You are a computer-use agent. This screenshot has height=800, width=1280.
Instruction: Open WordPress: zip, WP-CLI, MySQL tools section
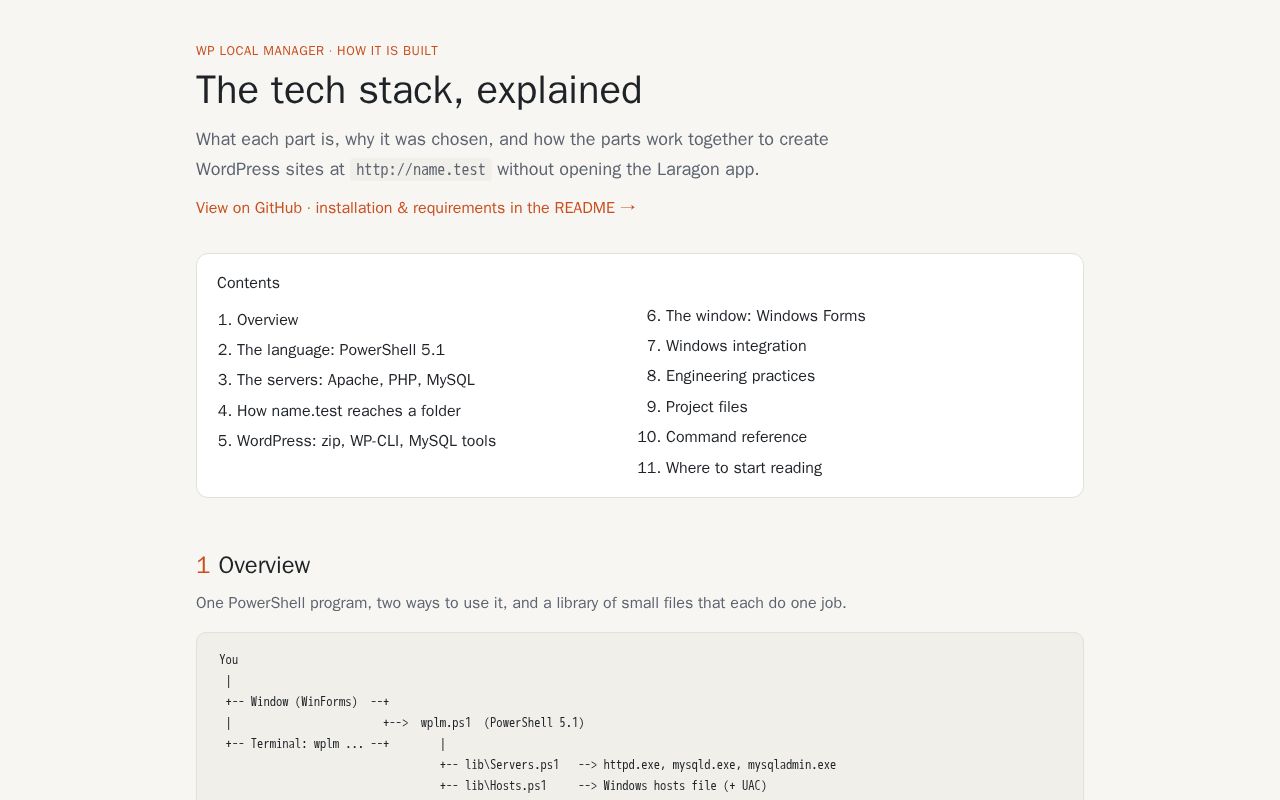(x=366, y=441)
